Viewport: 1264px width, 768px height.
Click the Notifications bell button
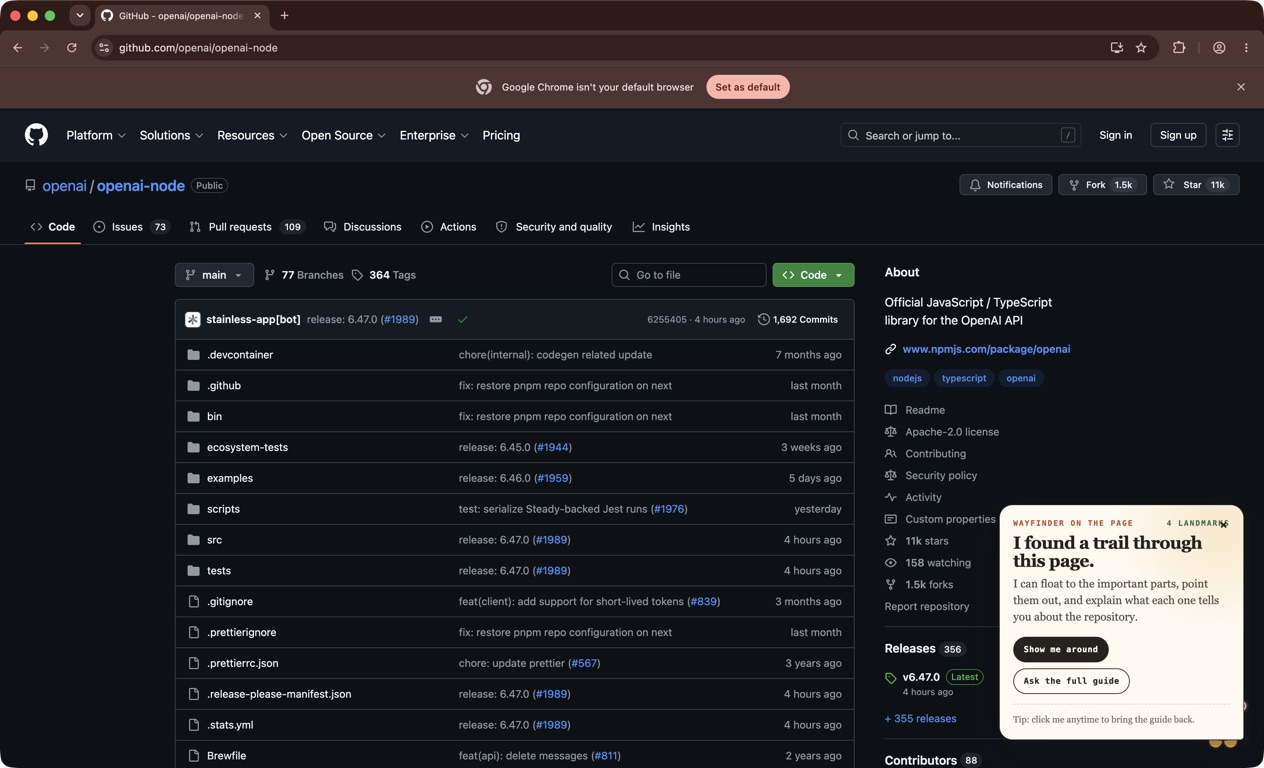click(1005, 185)
